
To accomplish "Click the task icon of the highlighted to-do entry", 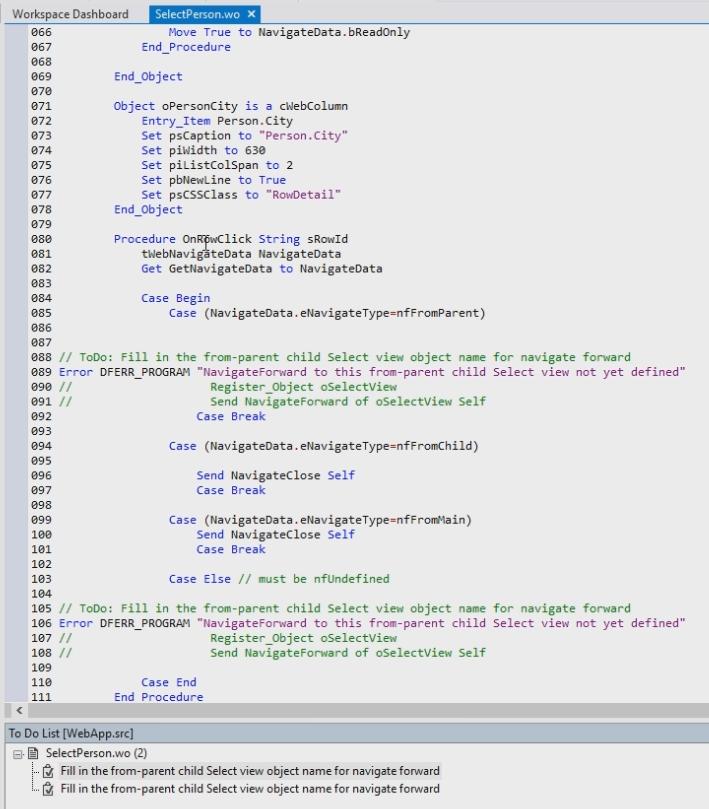I will (47, 771).
